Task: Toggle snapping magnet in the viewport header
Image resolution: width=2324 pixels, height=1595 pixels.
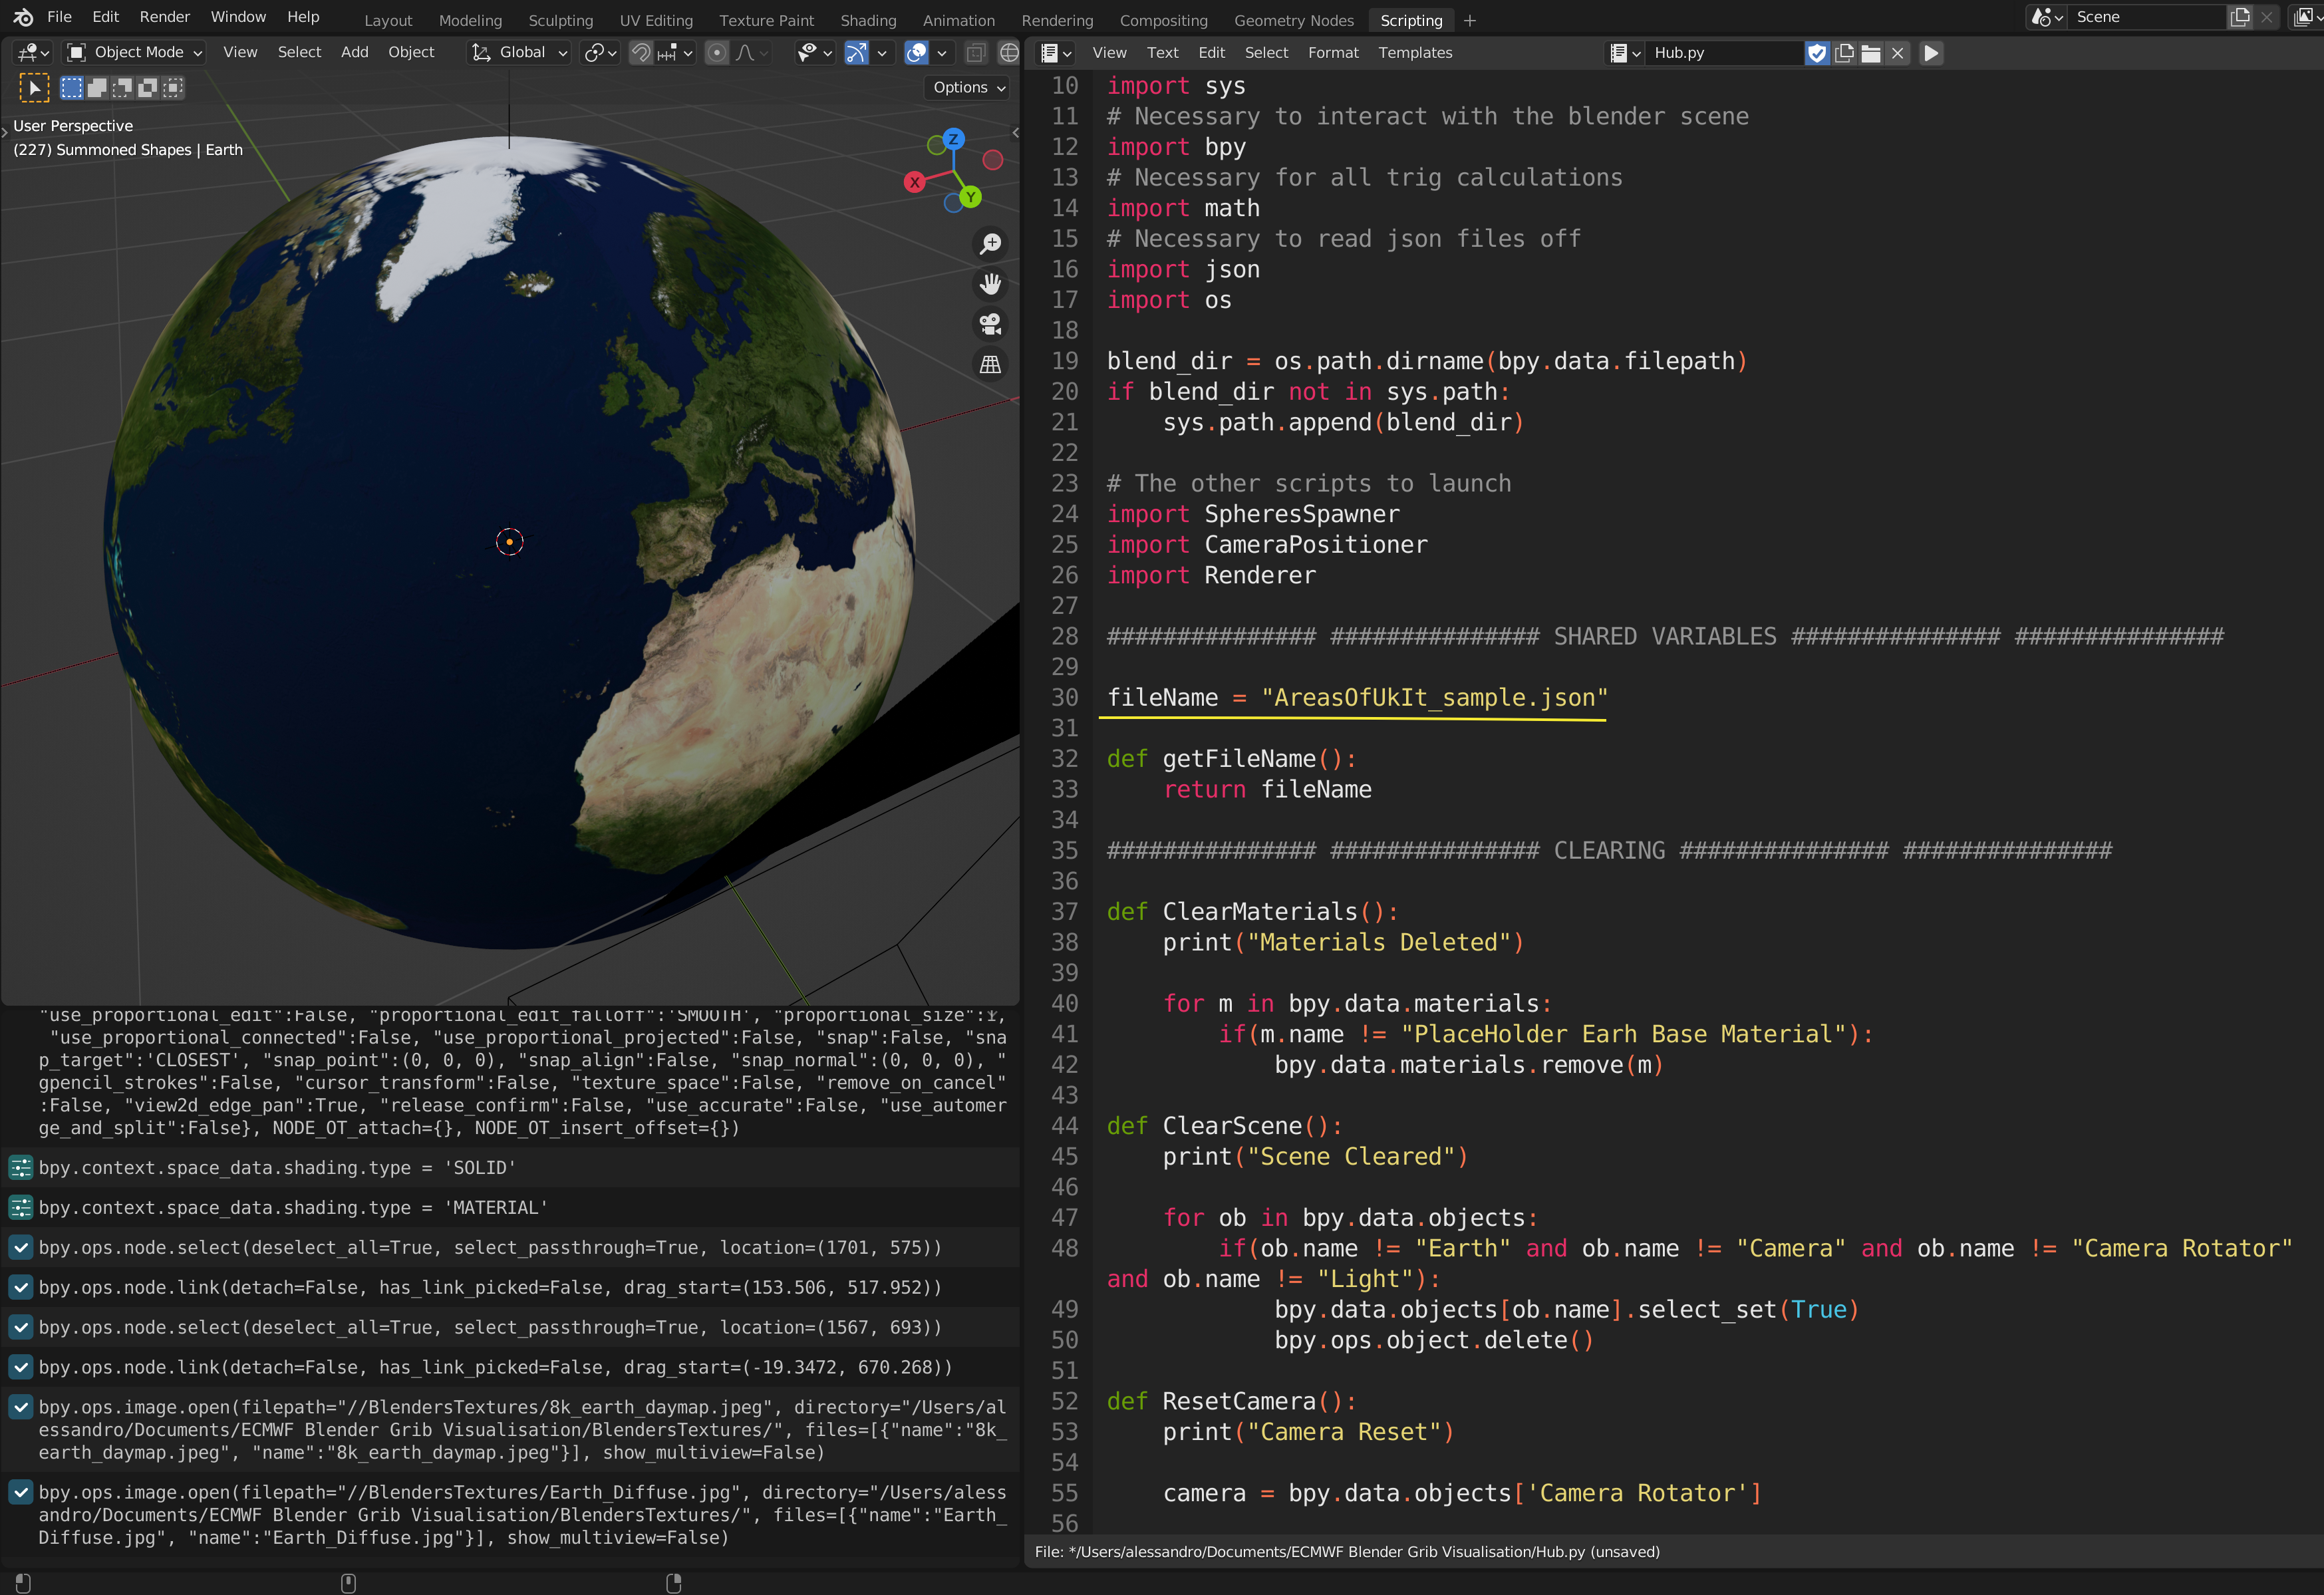Action: 641,52
